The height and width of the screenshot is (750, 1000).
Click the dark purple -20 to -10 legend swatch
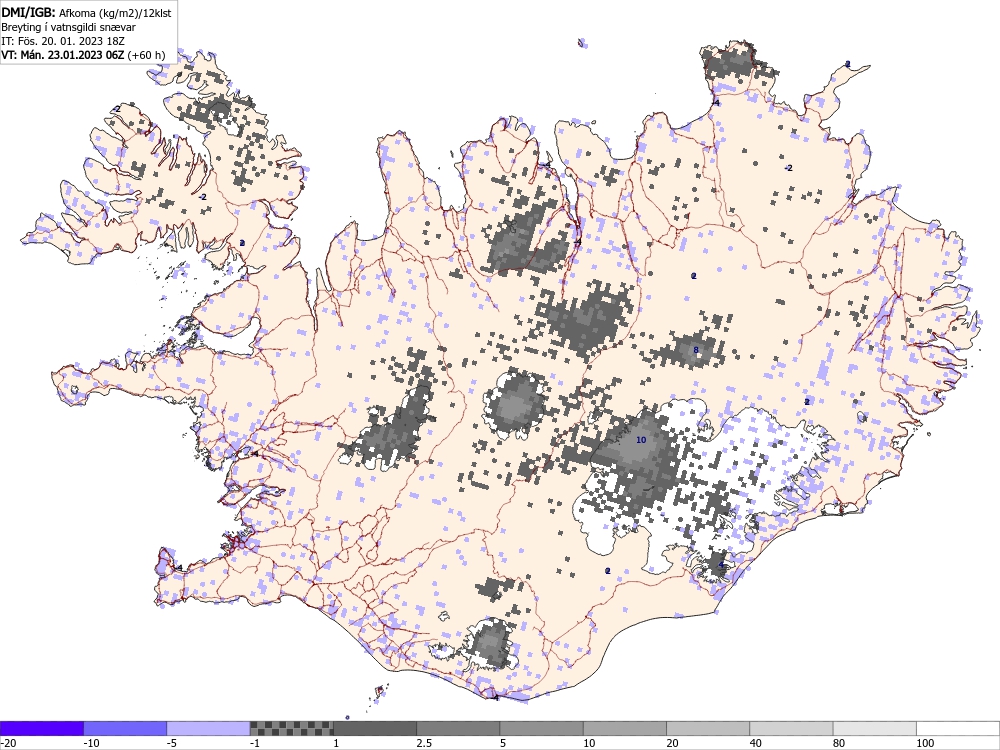pos(41,728)
